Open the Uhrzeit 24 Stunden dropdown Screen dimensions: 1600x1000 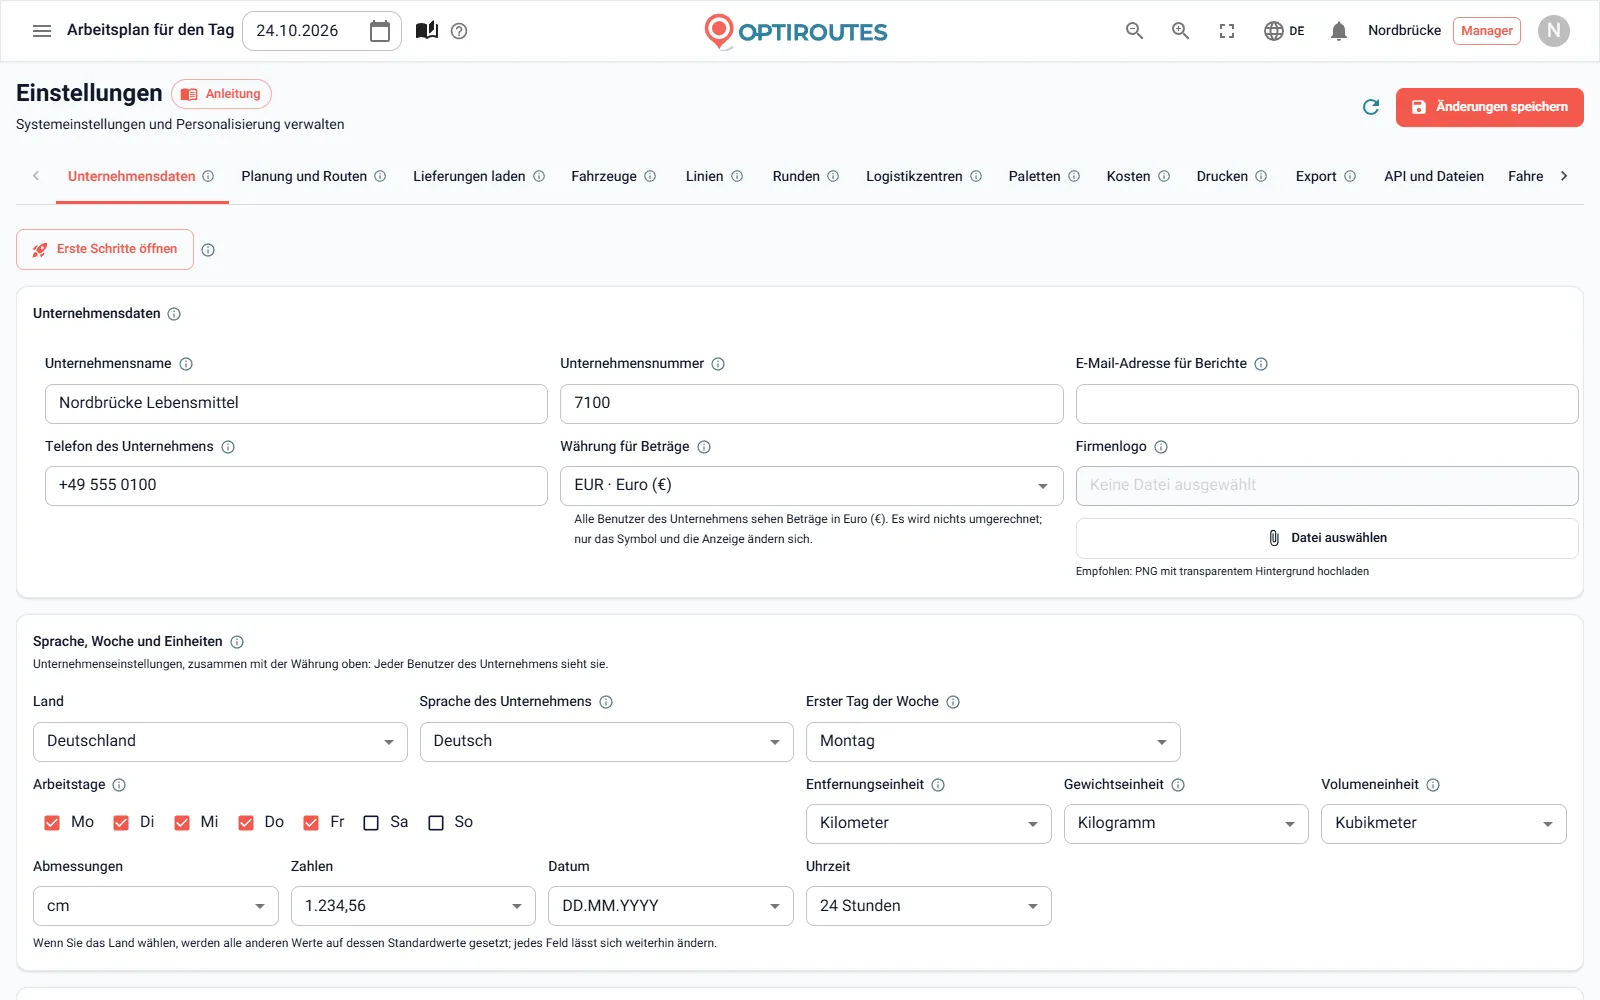pos(929,906)
